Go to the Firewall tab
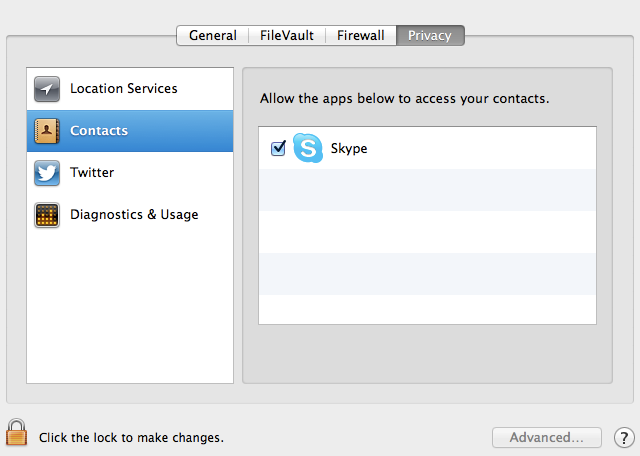Image resolution: width=640 pixels, height=456 pixels. pyautogui.click(x=361, y=36)
